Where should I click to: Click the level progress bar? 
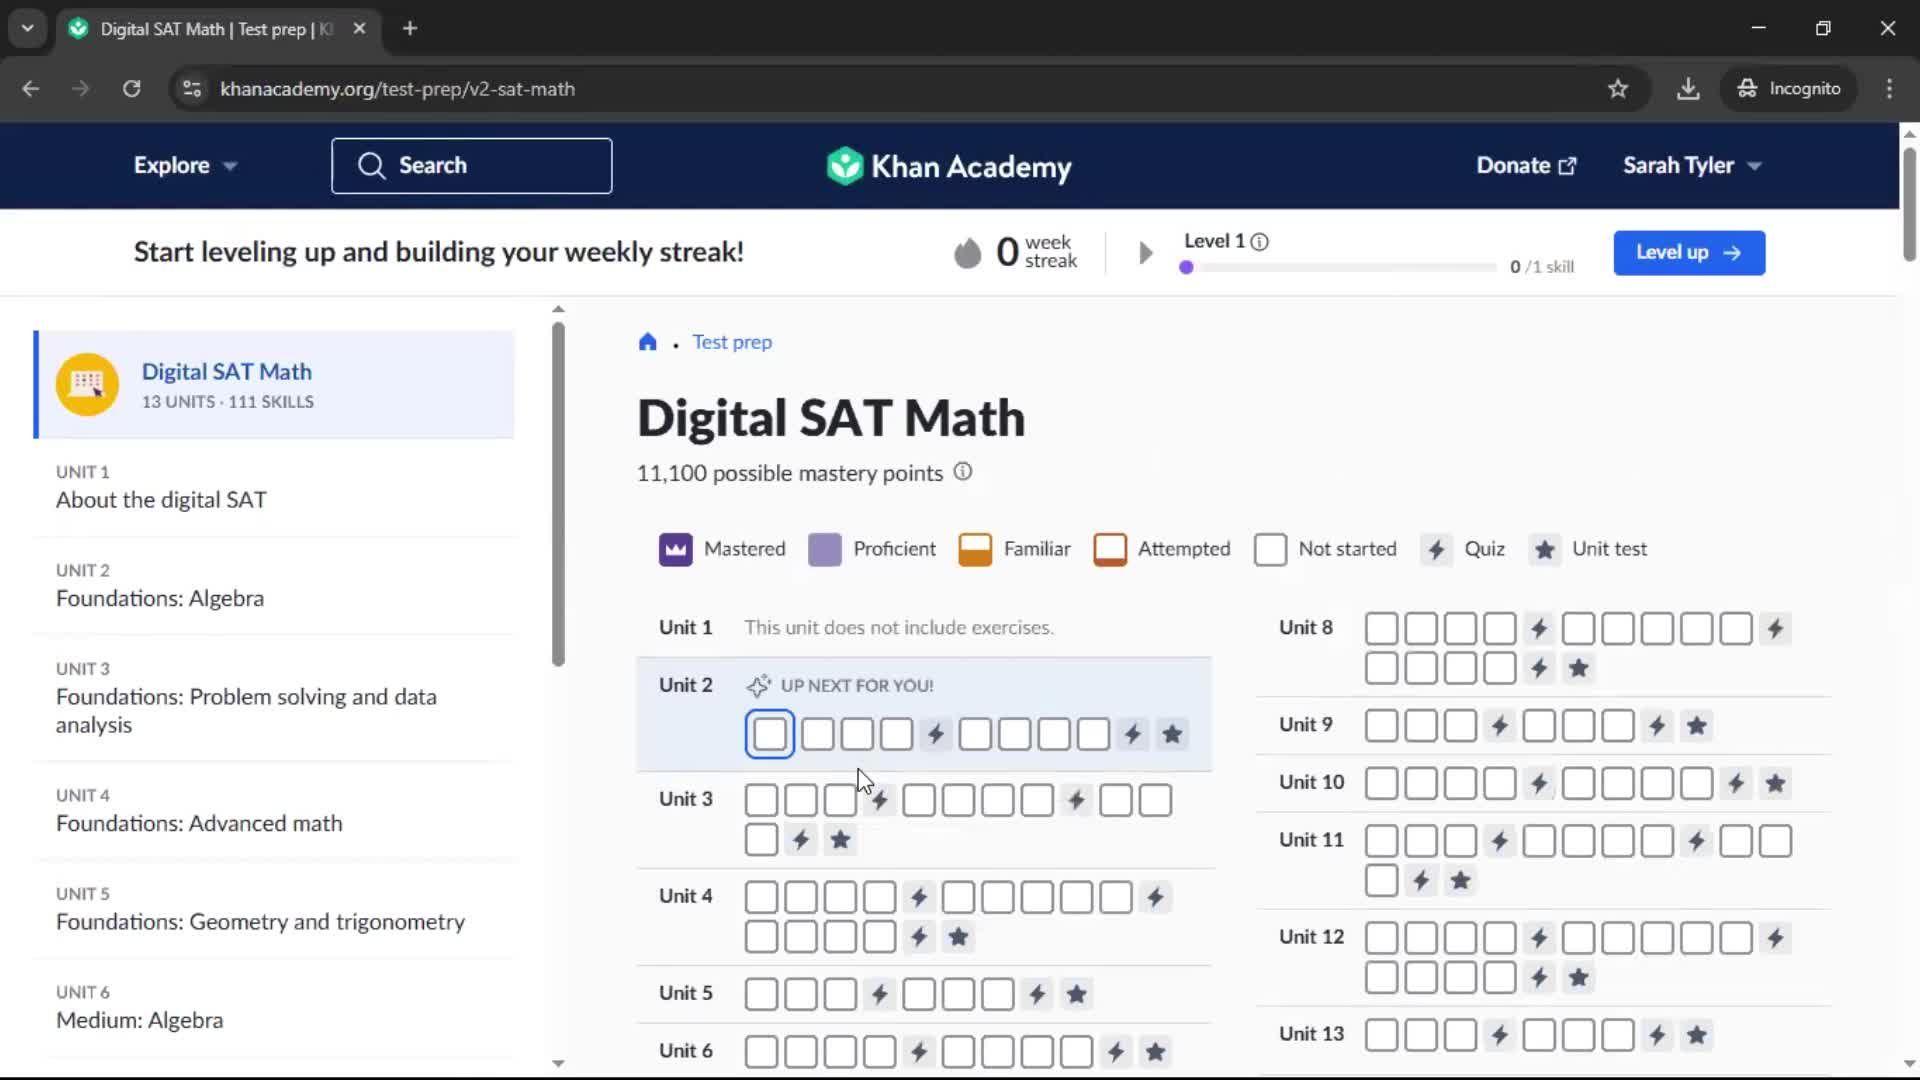(1338, 267)
